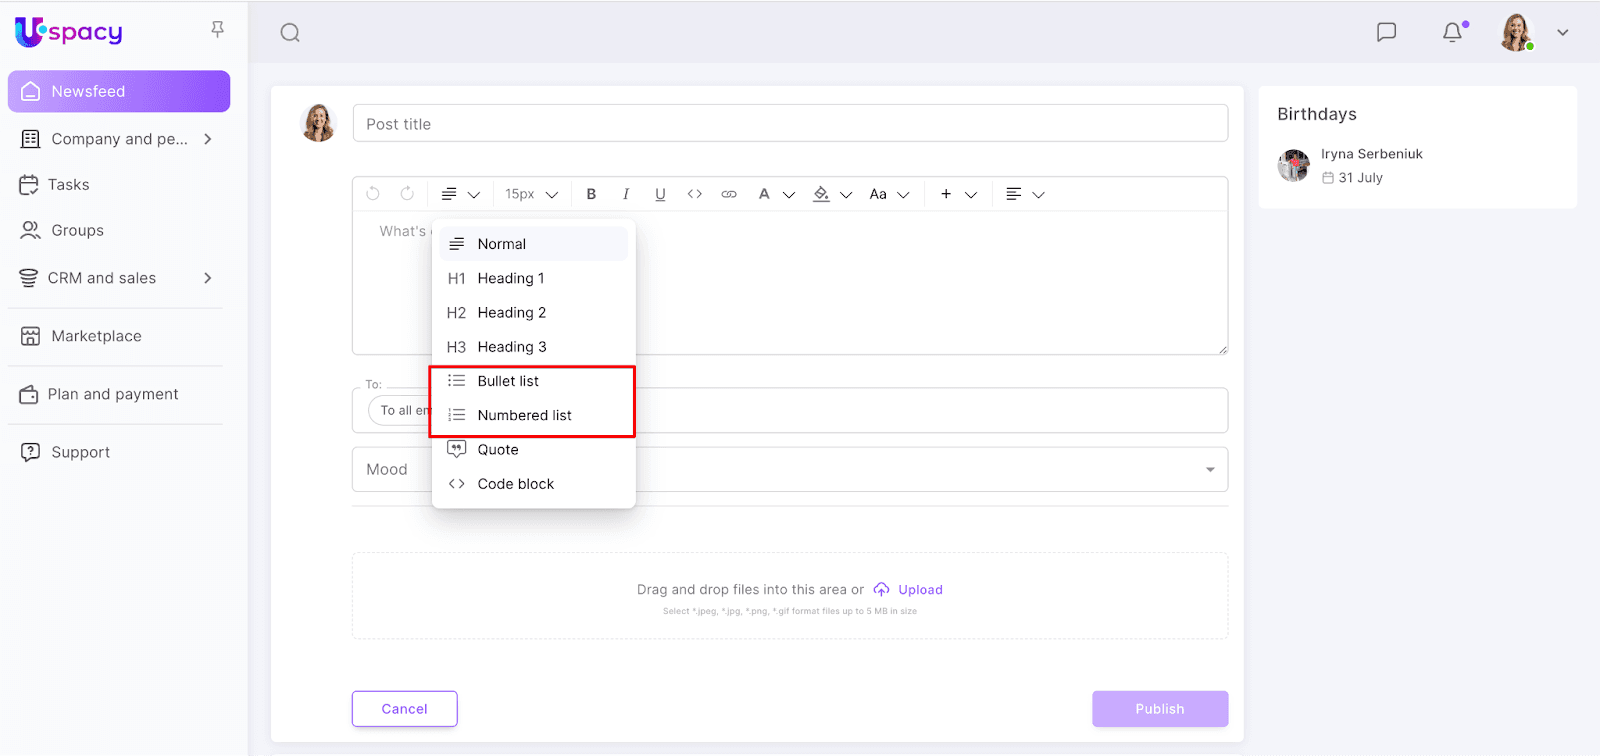
Task: Click the Upload link
Action: [x=919, y=590]
